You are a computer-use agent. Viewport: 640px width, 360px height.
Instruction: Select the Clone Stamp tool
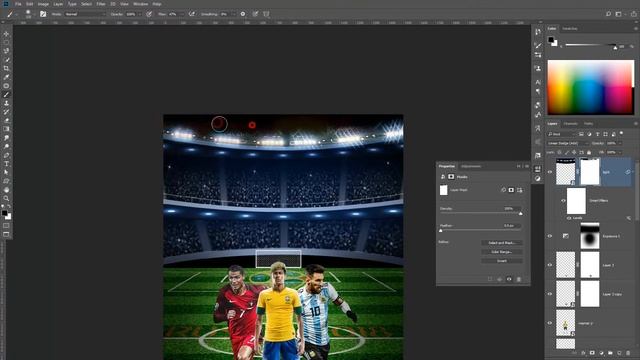click(x=6, y=103)
